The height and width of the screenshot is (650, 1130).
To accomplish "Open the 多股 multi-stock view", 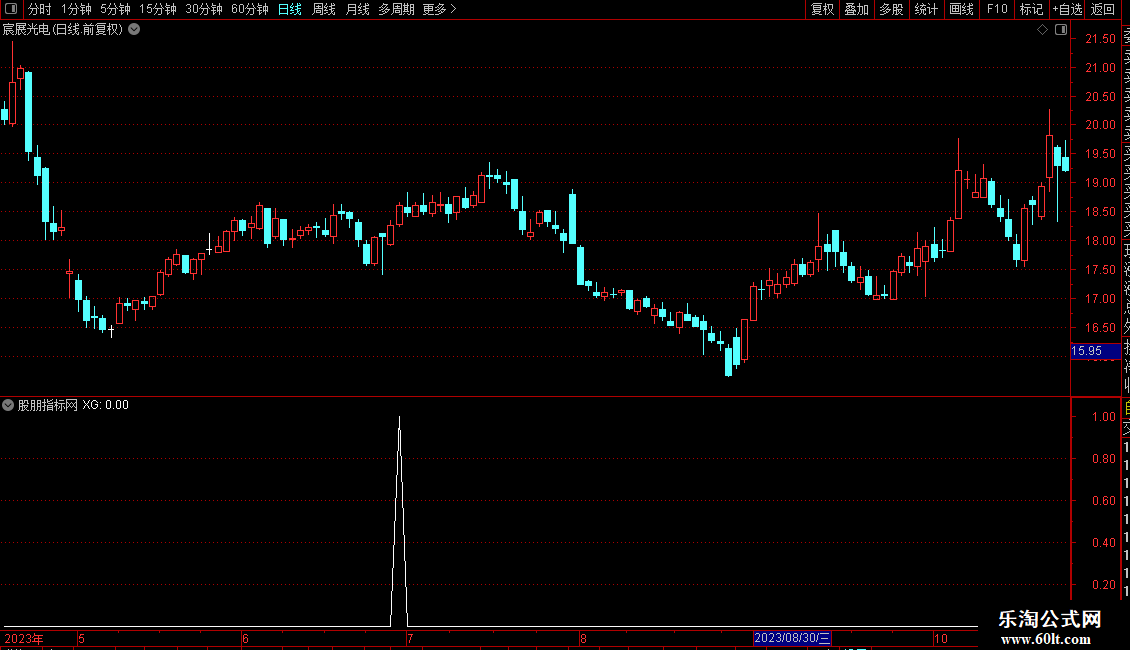I will point(891,9).
